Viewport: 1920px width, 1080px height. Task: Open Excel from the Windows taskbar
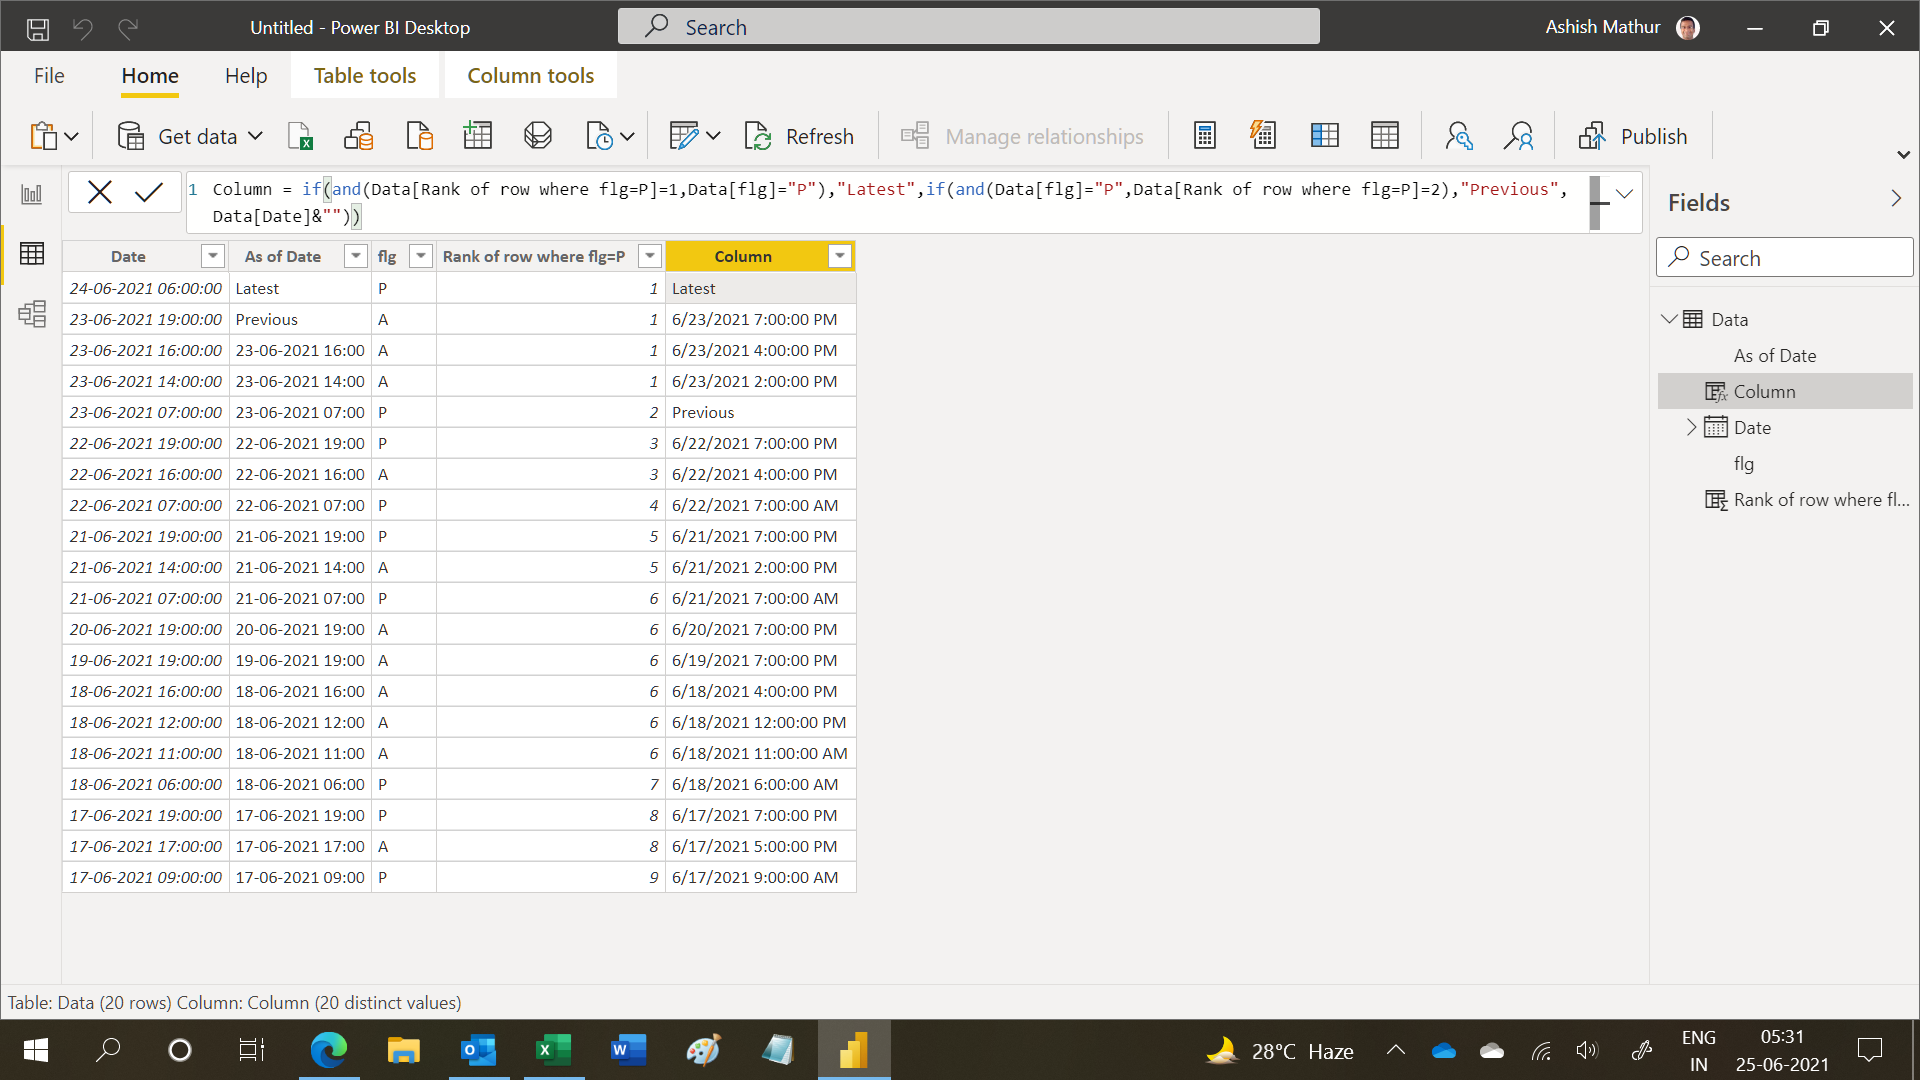coord(553,1050)
